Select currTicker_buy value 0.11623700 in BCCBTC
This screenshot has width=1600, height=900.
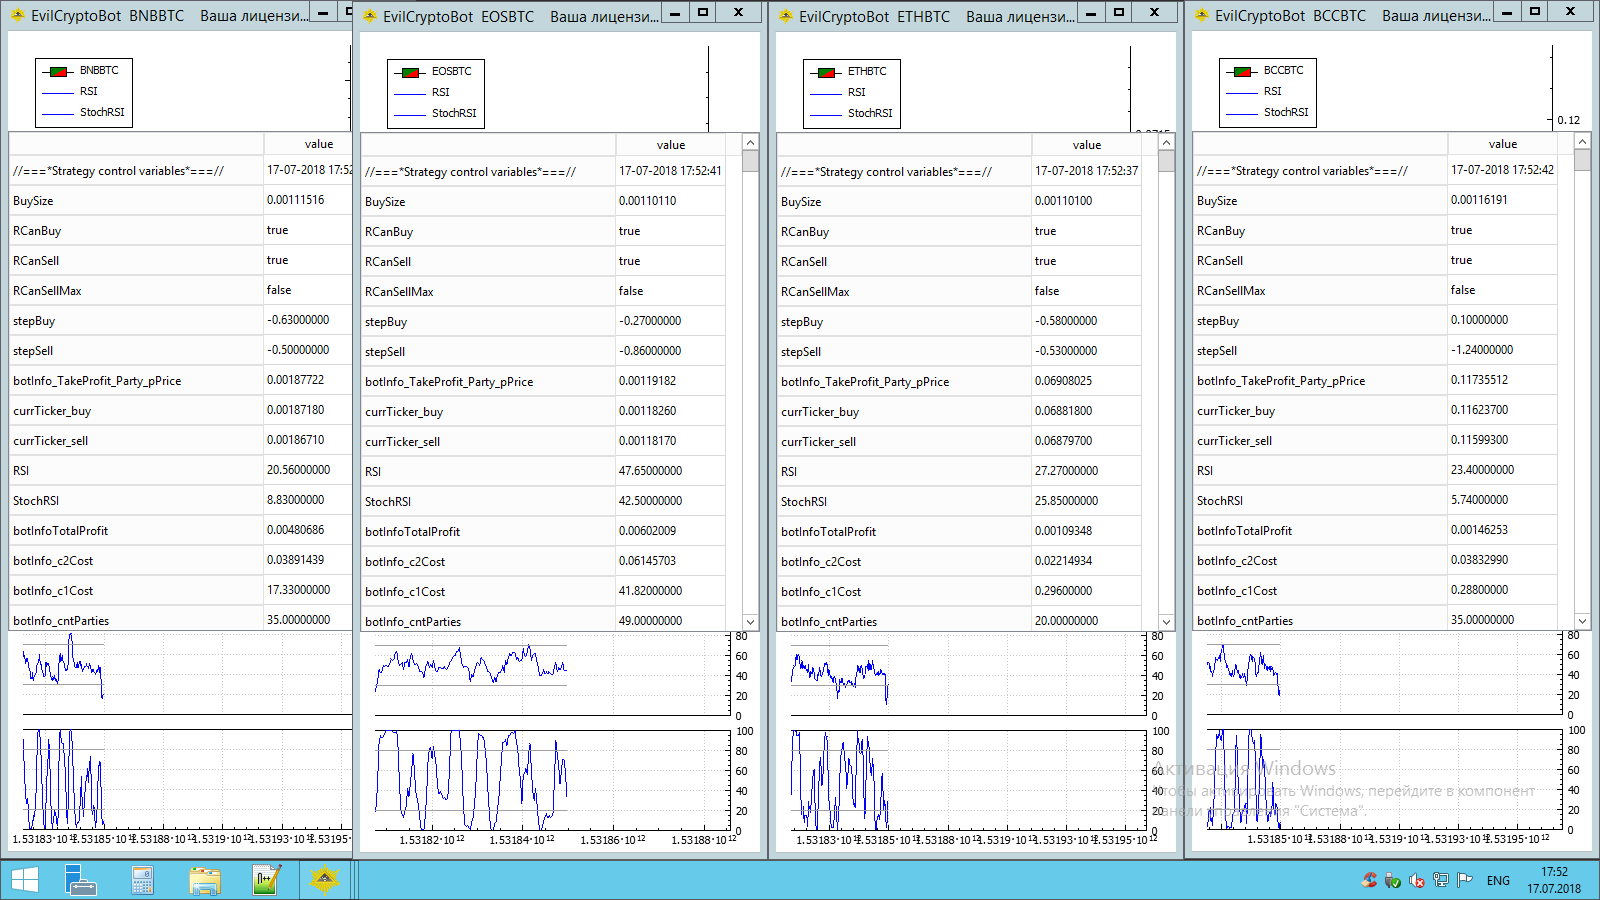1479,410
